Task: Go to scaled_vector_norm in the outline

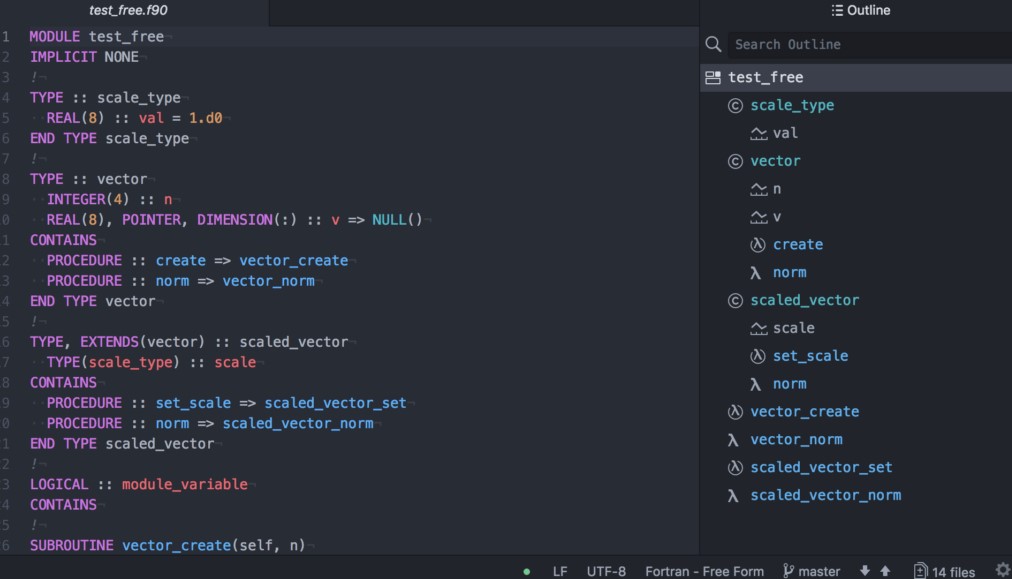Action: pos(825,495)
